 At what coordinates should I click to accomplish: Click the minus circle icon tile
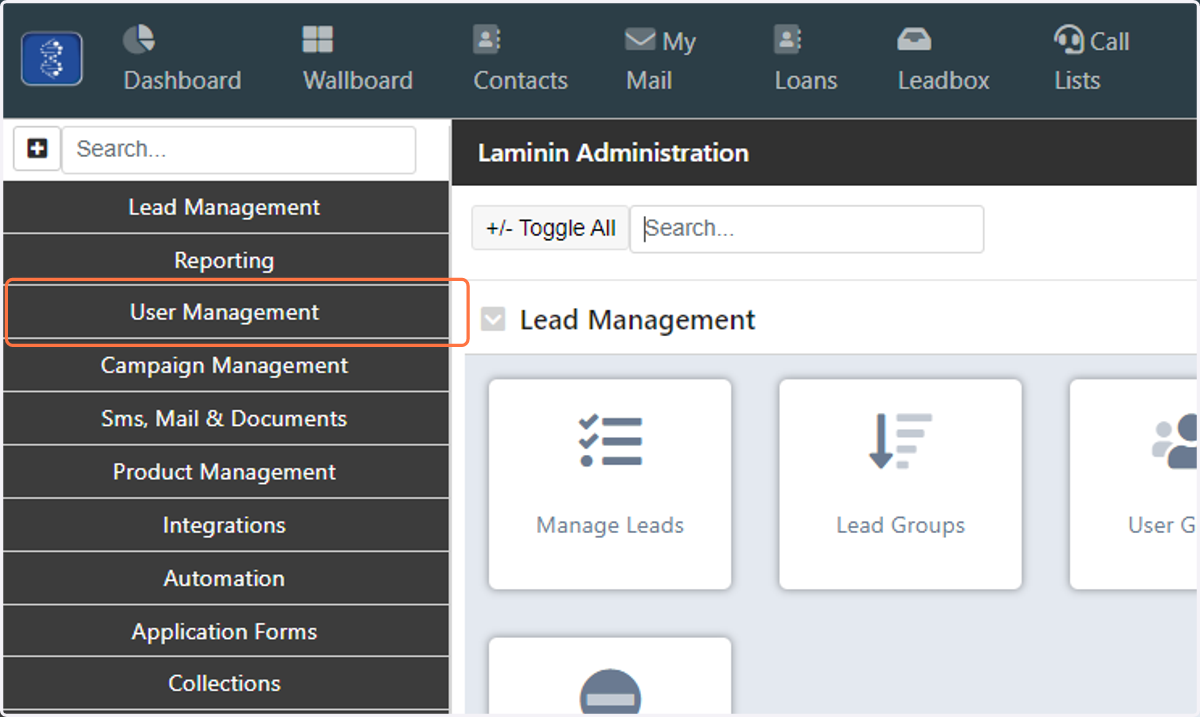[x=610, y=690]
